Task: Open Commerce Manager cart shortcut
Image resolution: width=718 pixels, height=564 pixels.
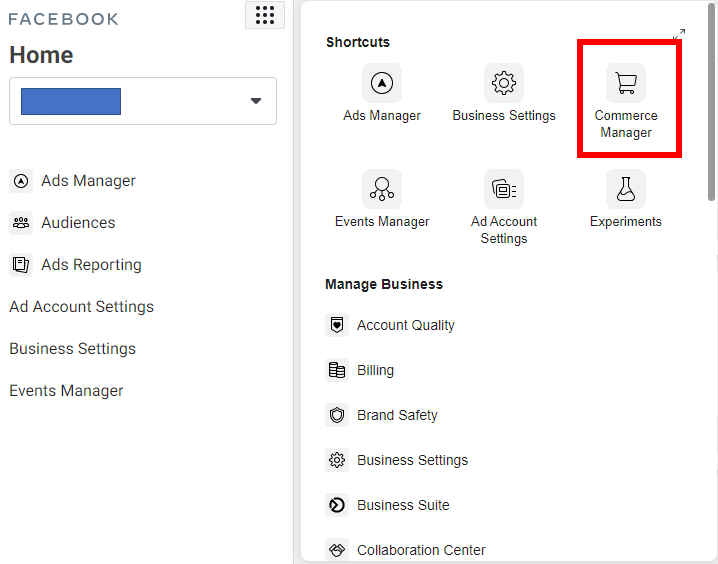Action: point(626,83)
